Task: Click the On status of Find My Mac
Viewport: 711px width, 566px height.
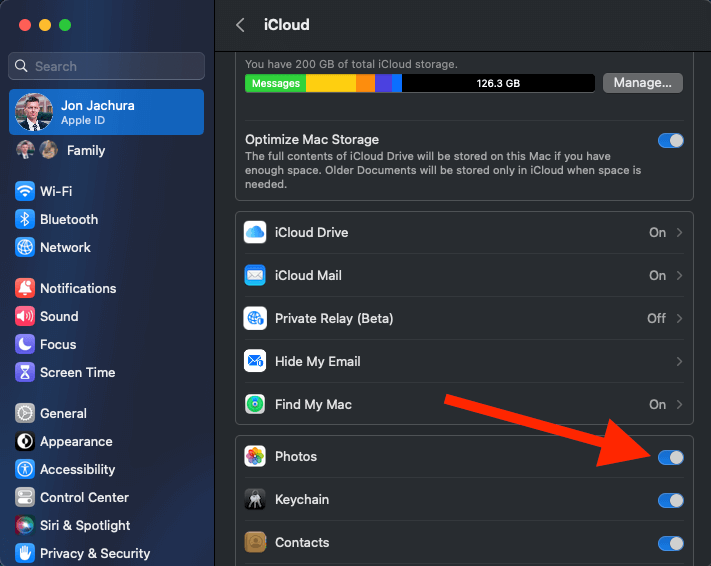Action: (657, 405)
